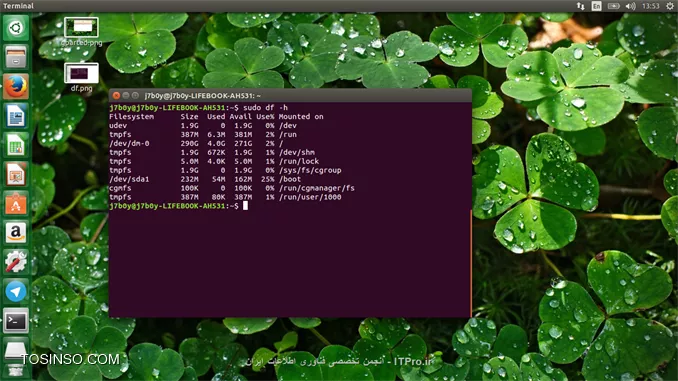The height and width of the screenshot is (381, 678).
Task: Select the Terminal icon in launcher
Action: coord(16,321)
